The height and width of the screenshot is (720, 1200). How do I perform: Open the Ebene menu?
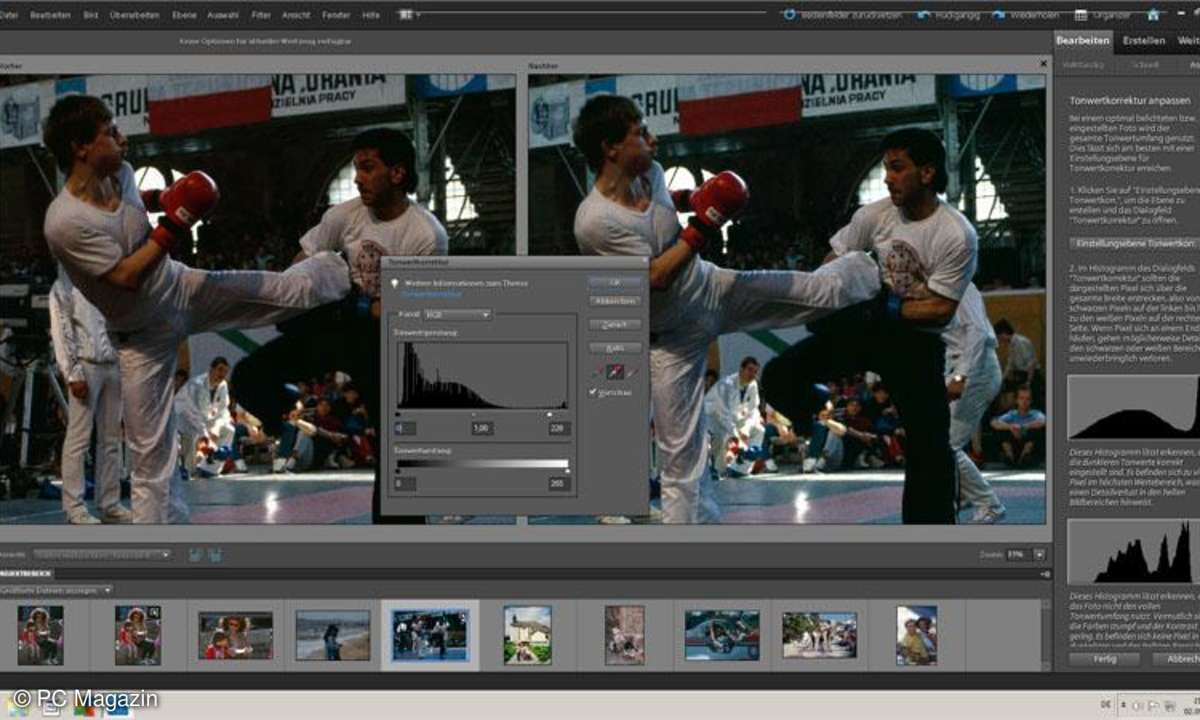[185, 16]
